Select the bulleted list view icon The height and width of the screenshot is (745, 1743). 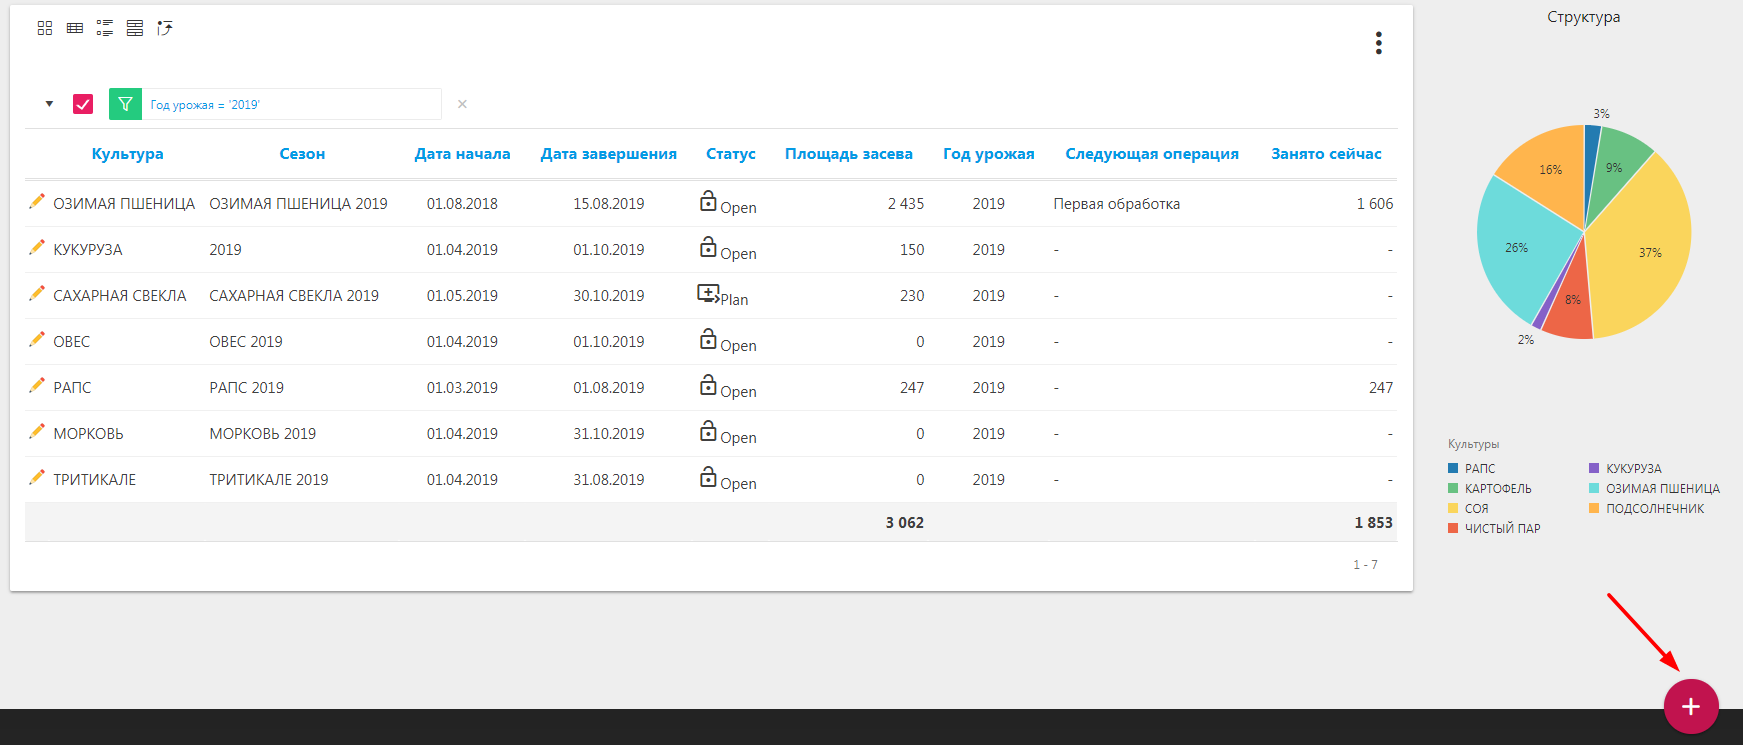point(105,28)
